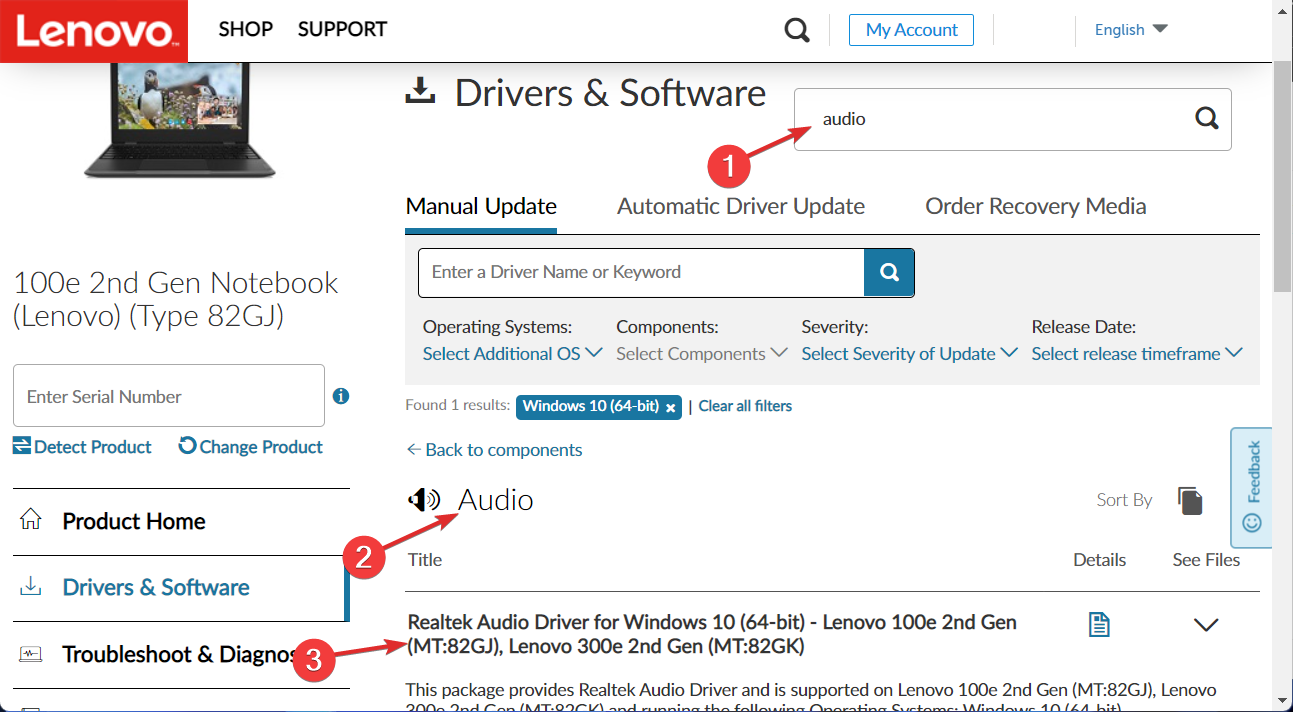The image size is (1293, 712).
Task: Click the Drivers & Software download icon heading
Action: click(420, 92)
